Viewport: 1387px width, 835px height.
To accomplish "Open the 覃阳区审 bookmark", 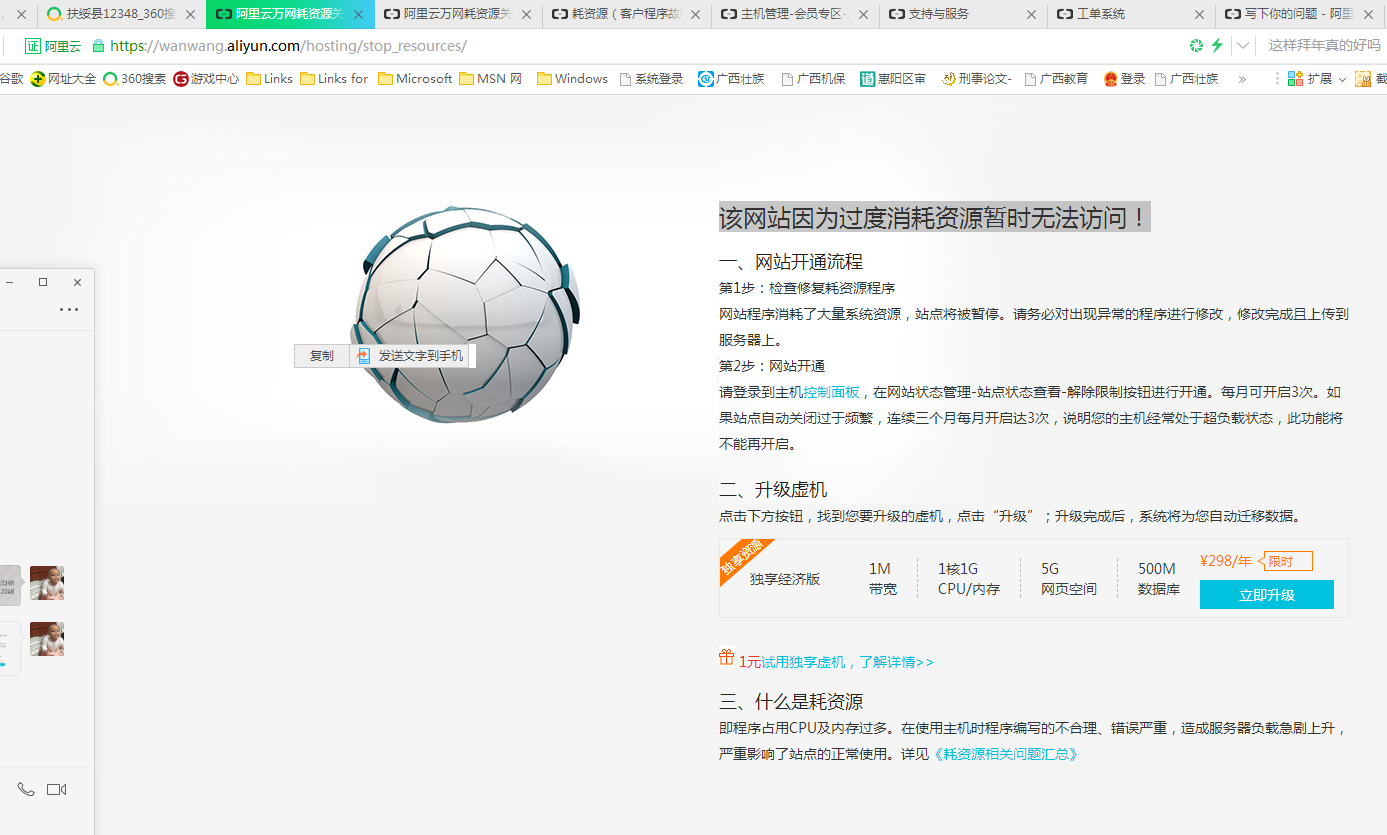I will (893, 79).
